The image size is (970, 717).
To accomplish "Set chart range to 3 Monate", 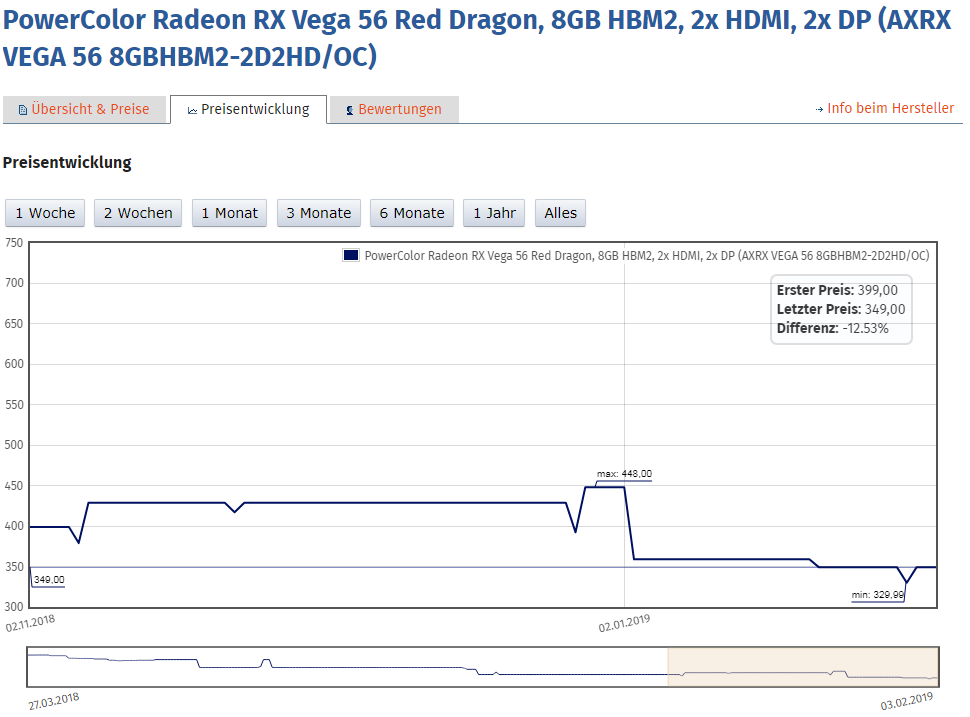I will pos(319,213).
